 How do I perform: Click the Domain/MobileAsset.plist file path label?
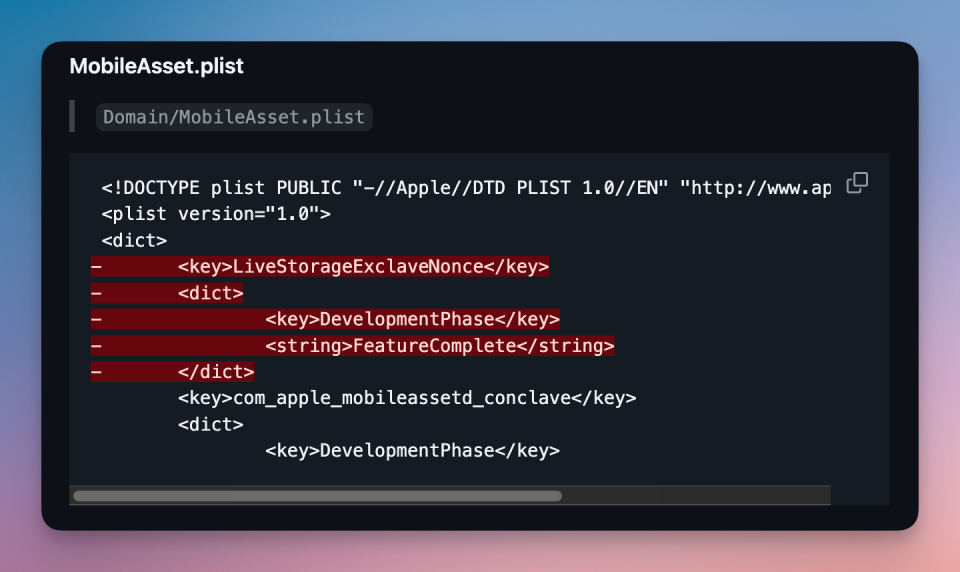point(234,117)
